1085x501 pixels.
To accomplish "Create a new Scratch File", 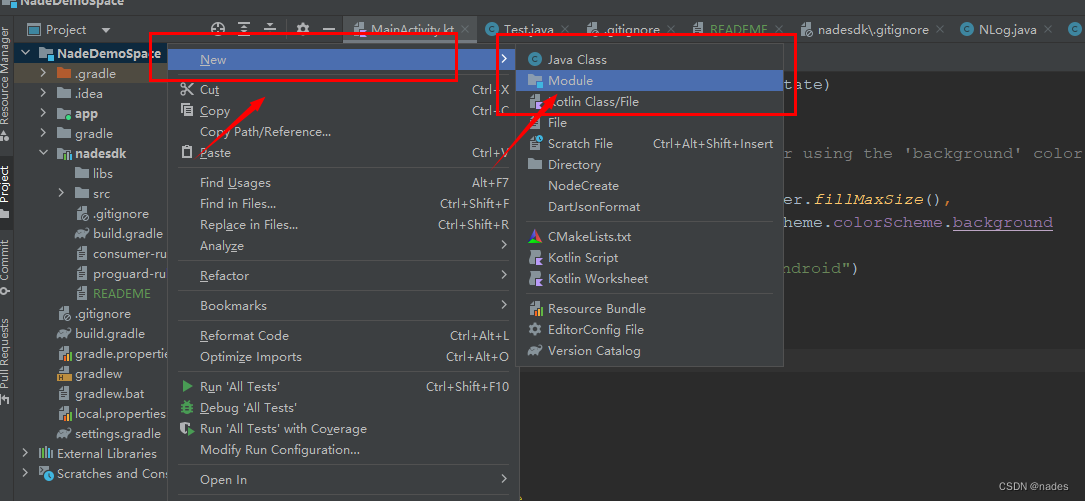I will tap(650, 143).
